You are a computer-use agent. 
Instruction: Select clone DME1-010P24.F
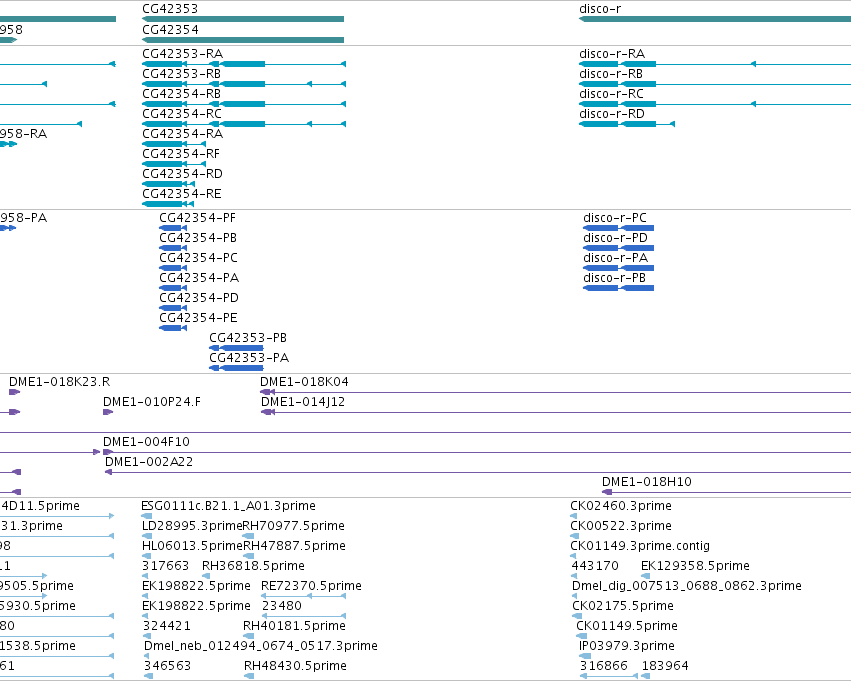click(152, 403)
